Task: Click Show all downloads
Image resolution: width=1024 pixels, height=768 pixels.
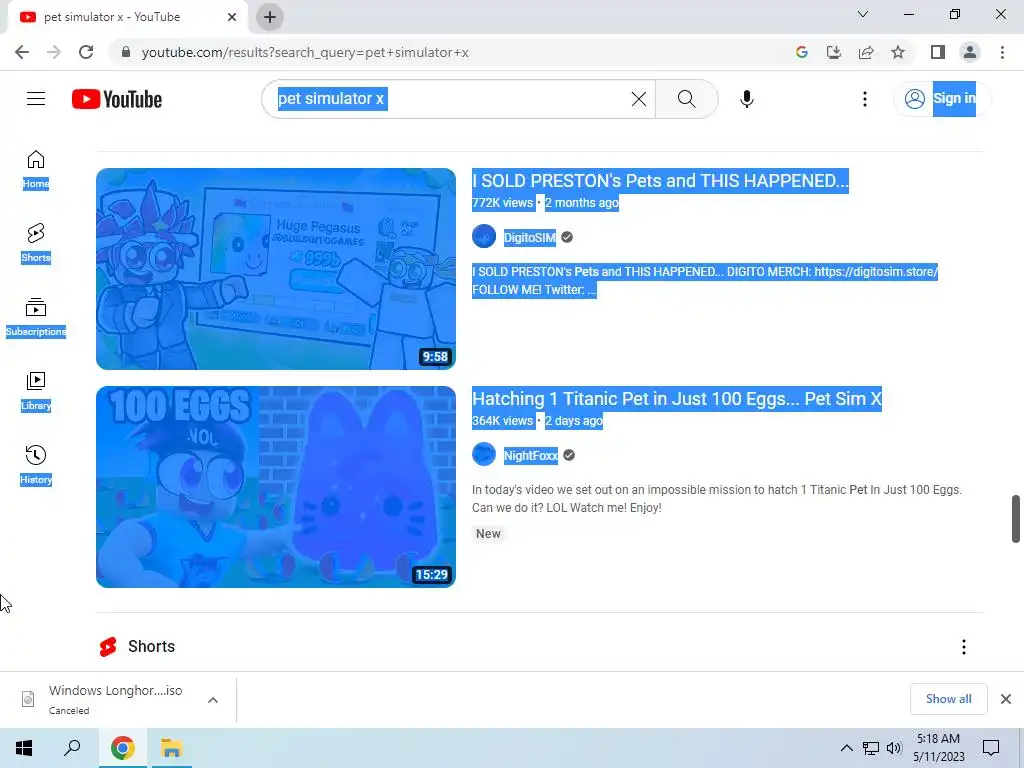Action: point(948,699)
